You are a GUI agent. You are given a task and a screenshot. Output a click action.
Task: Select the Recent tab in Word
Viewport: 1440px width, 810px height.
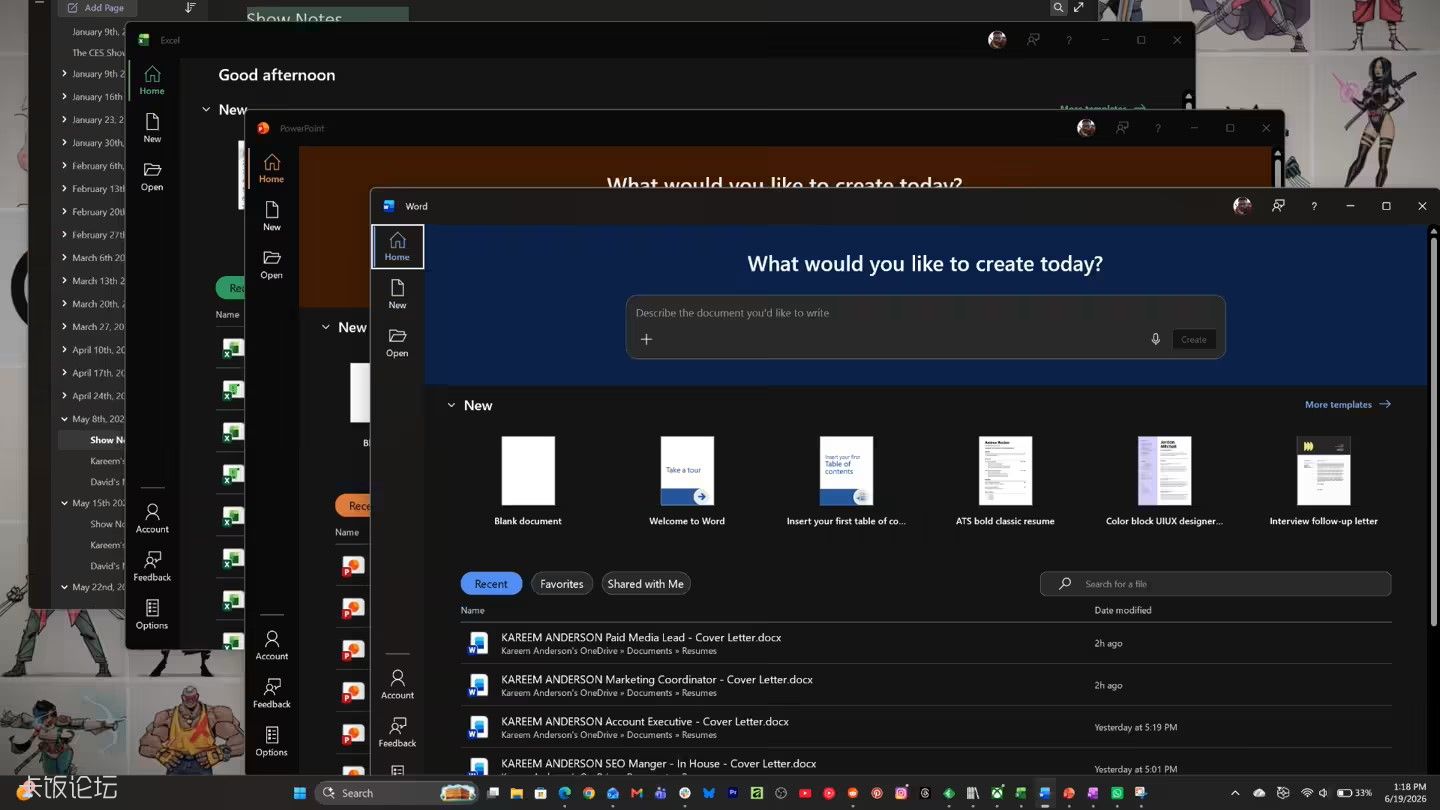[x=491, y=584]
